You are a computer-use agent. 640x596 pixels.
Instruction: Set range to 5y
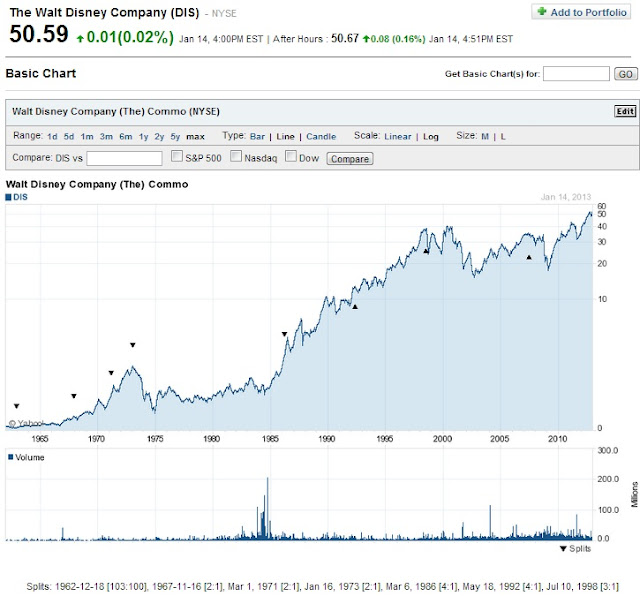(x=175, y=136)
